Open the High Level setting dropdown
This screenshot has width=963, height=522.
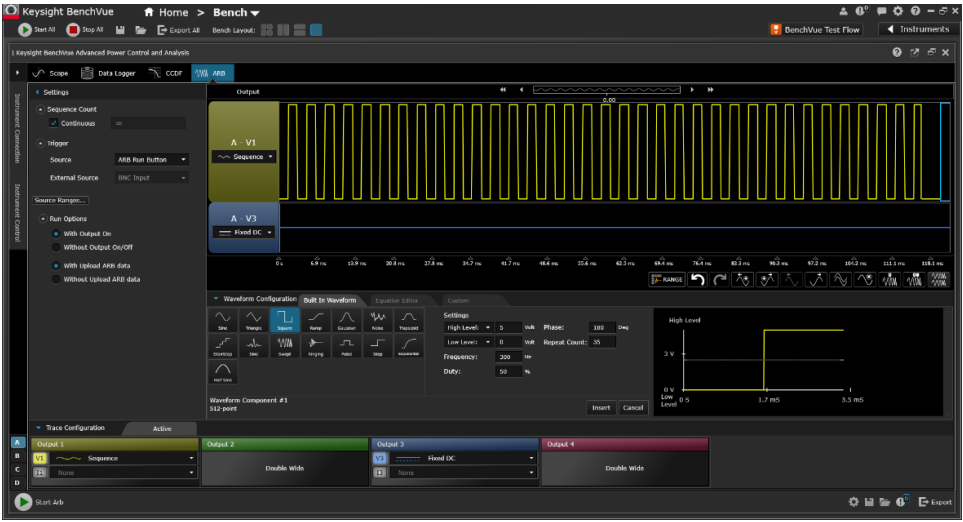click(x=469, y=328)
